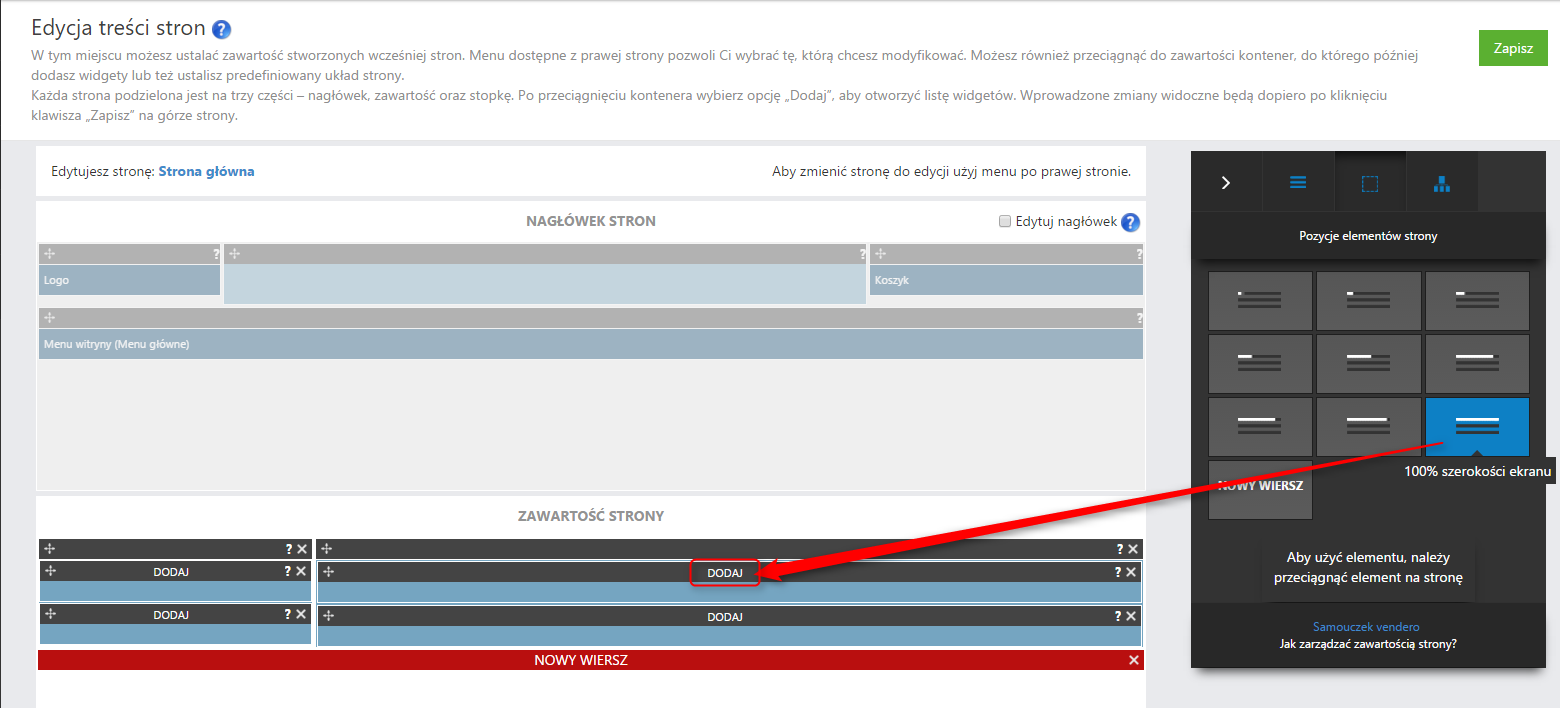The image size is (1560, 708).
Task: Collapse the side panel with the chevron arrow
Action: click(x=1226, y=182)
